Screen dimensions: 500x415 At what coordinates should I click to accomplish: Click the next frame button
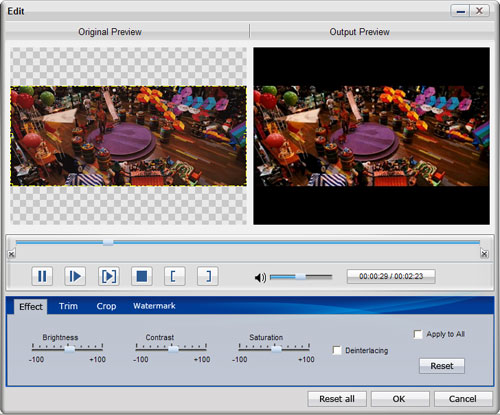point(109,276)
